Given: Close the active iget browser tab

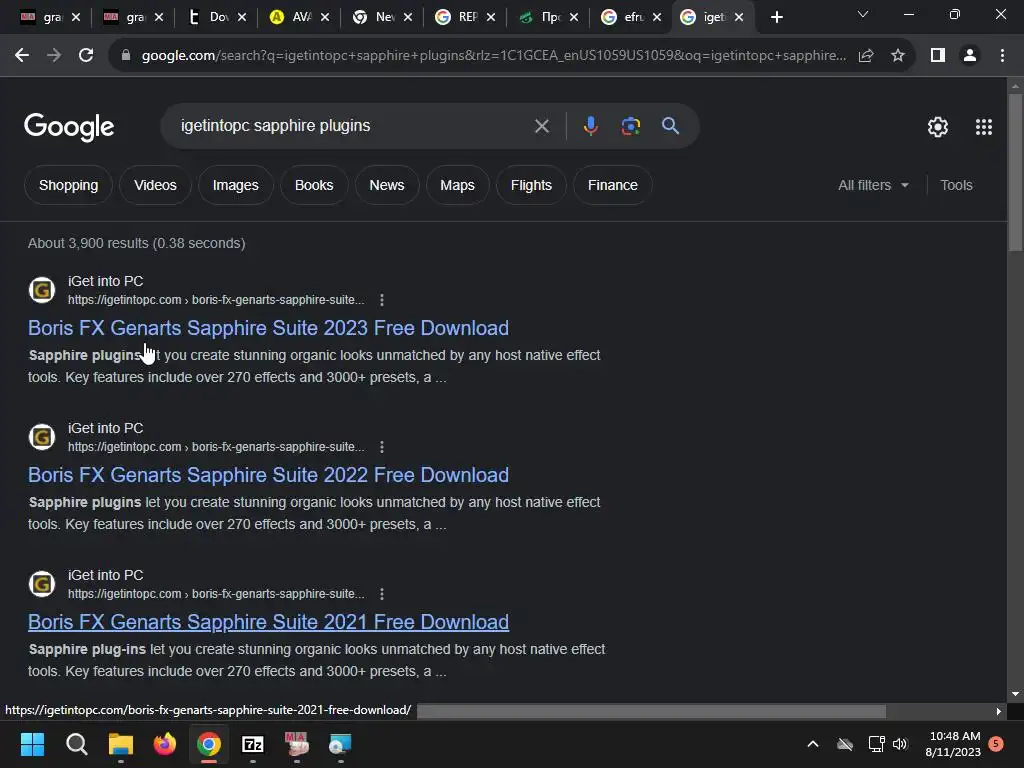Looking at the screenshot, I should (739, 18).
